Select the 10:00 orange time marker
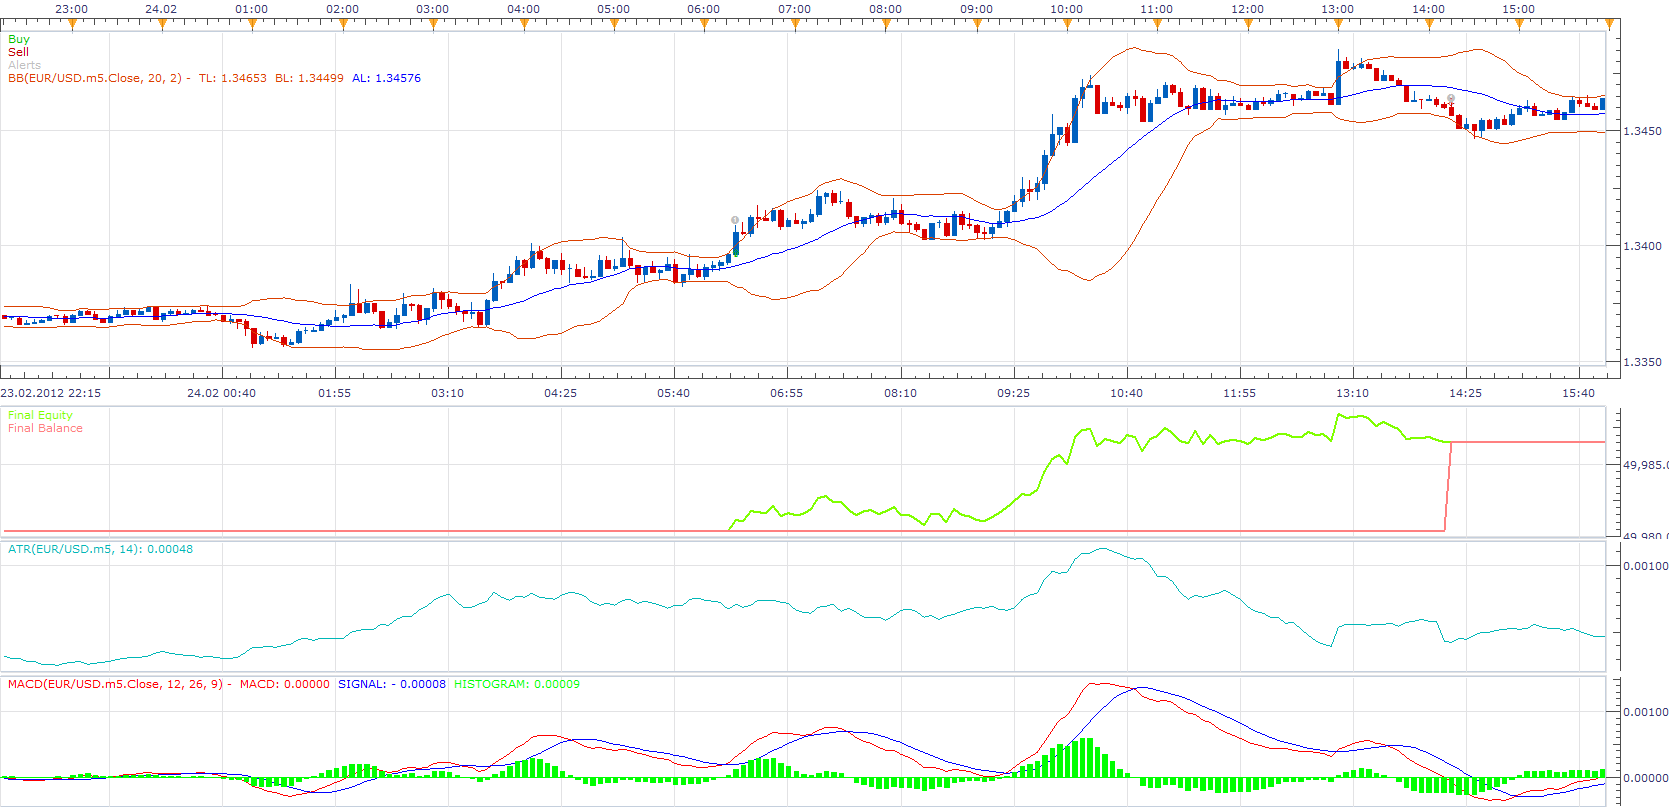 [1066, 24]
